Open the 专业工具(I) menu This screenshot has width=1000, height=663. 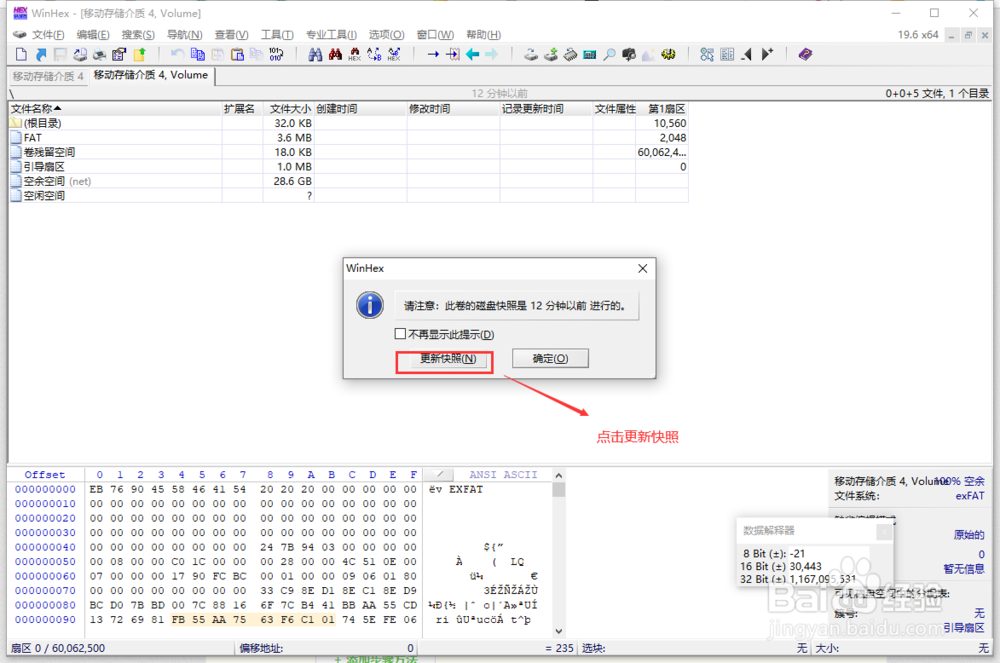click(x=331, y=34)
